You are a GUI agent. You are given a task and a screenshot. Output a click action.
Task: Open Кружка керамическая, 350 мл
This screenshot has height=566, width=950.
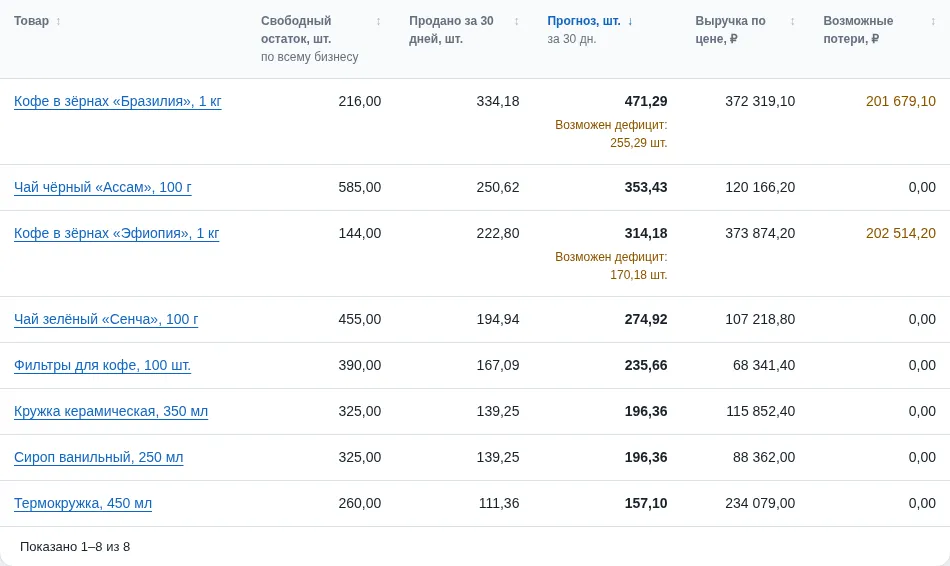point(111,411)
